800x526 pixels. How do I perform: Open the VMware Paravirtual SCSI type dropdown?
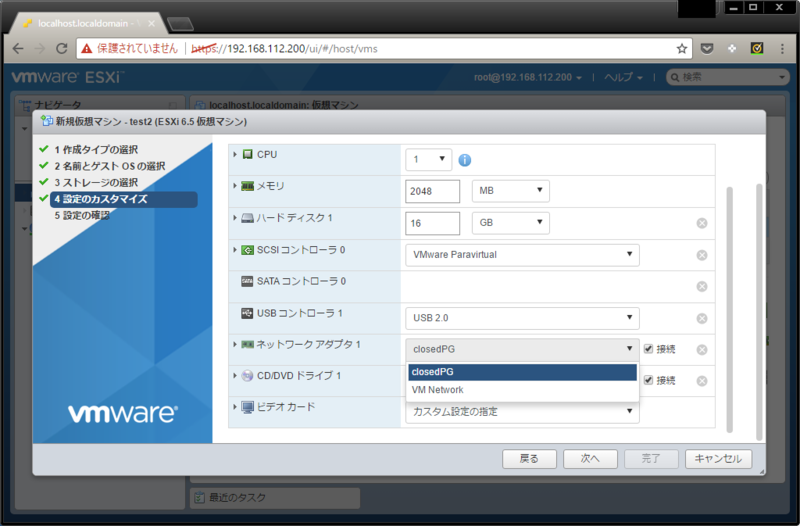coord(522,255)
